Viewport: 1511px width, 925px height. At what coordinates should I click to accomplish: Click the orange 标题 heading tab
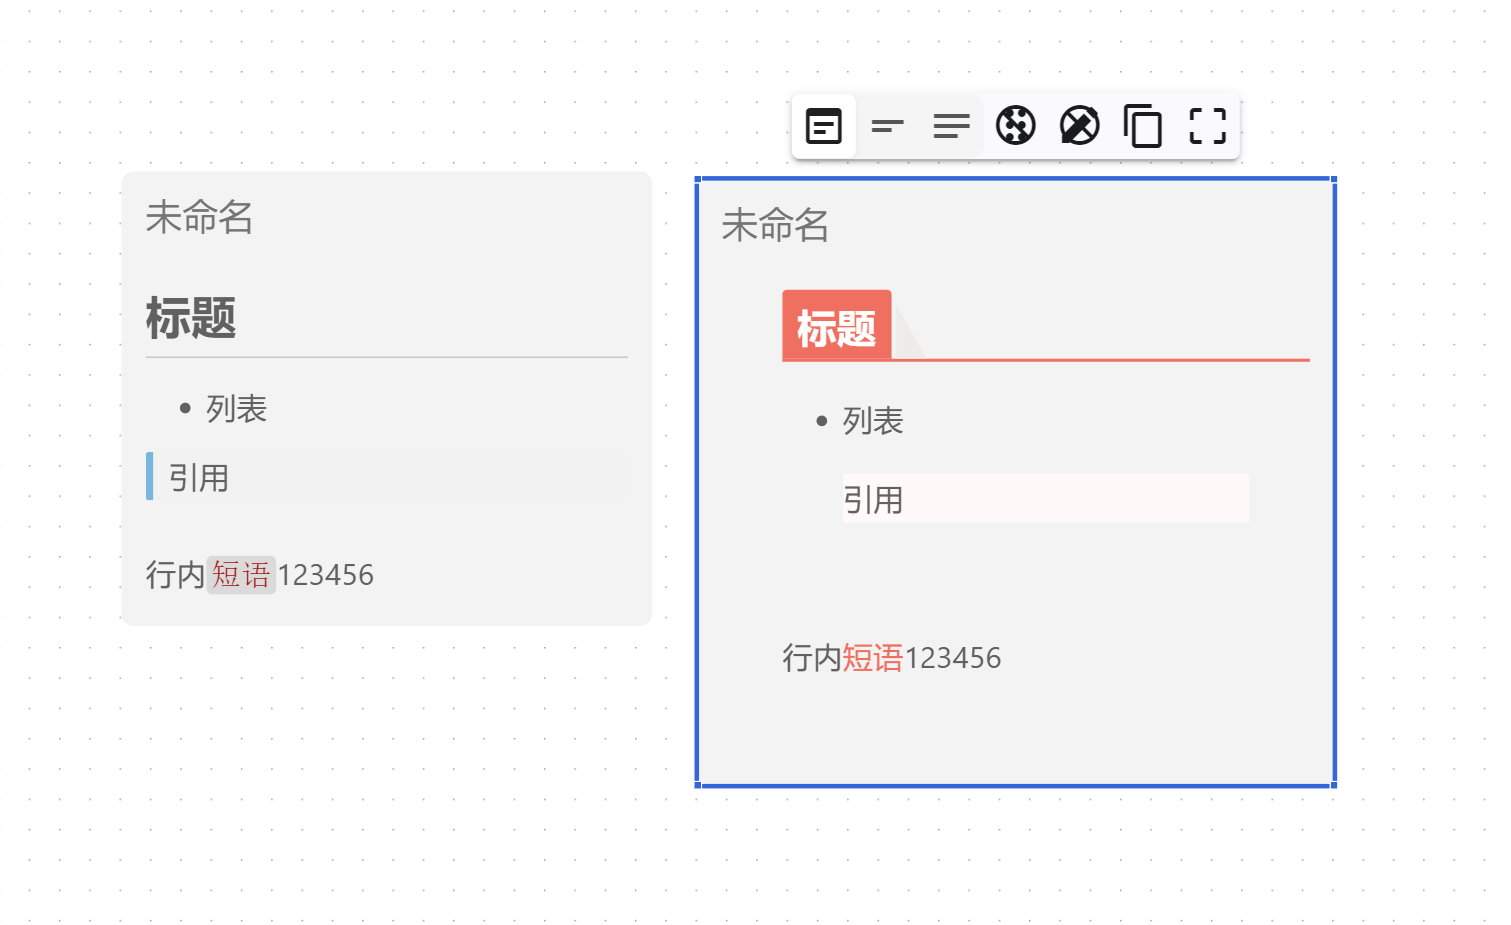coord(836,328)
